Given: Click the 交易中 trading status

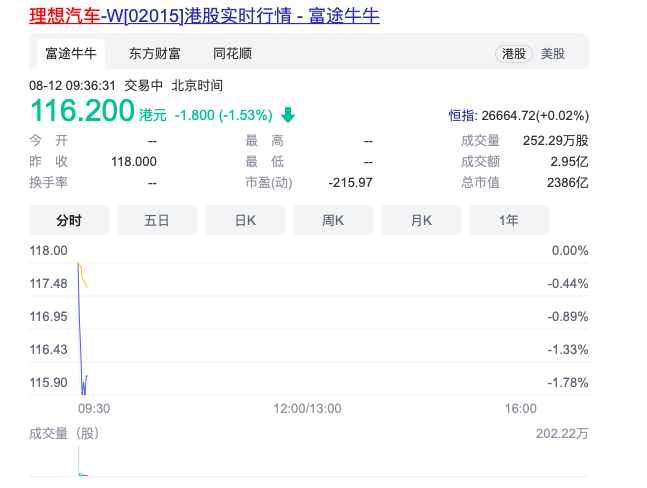Looking at the screenshot, I should [144, 86].
